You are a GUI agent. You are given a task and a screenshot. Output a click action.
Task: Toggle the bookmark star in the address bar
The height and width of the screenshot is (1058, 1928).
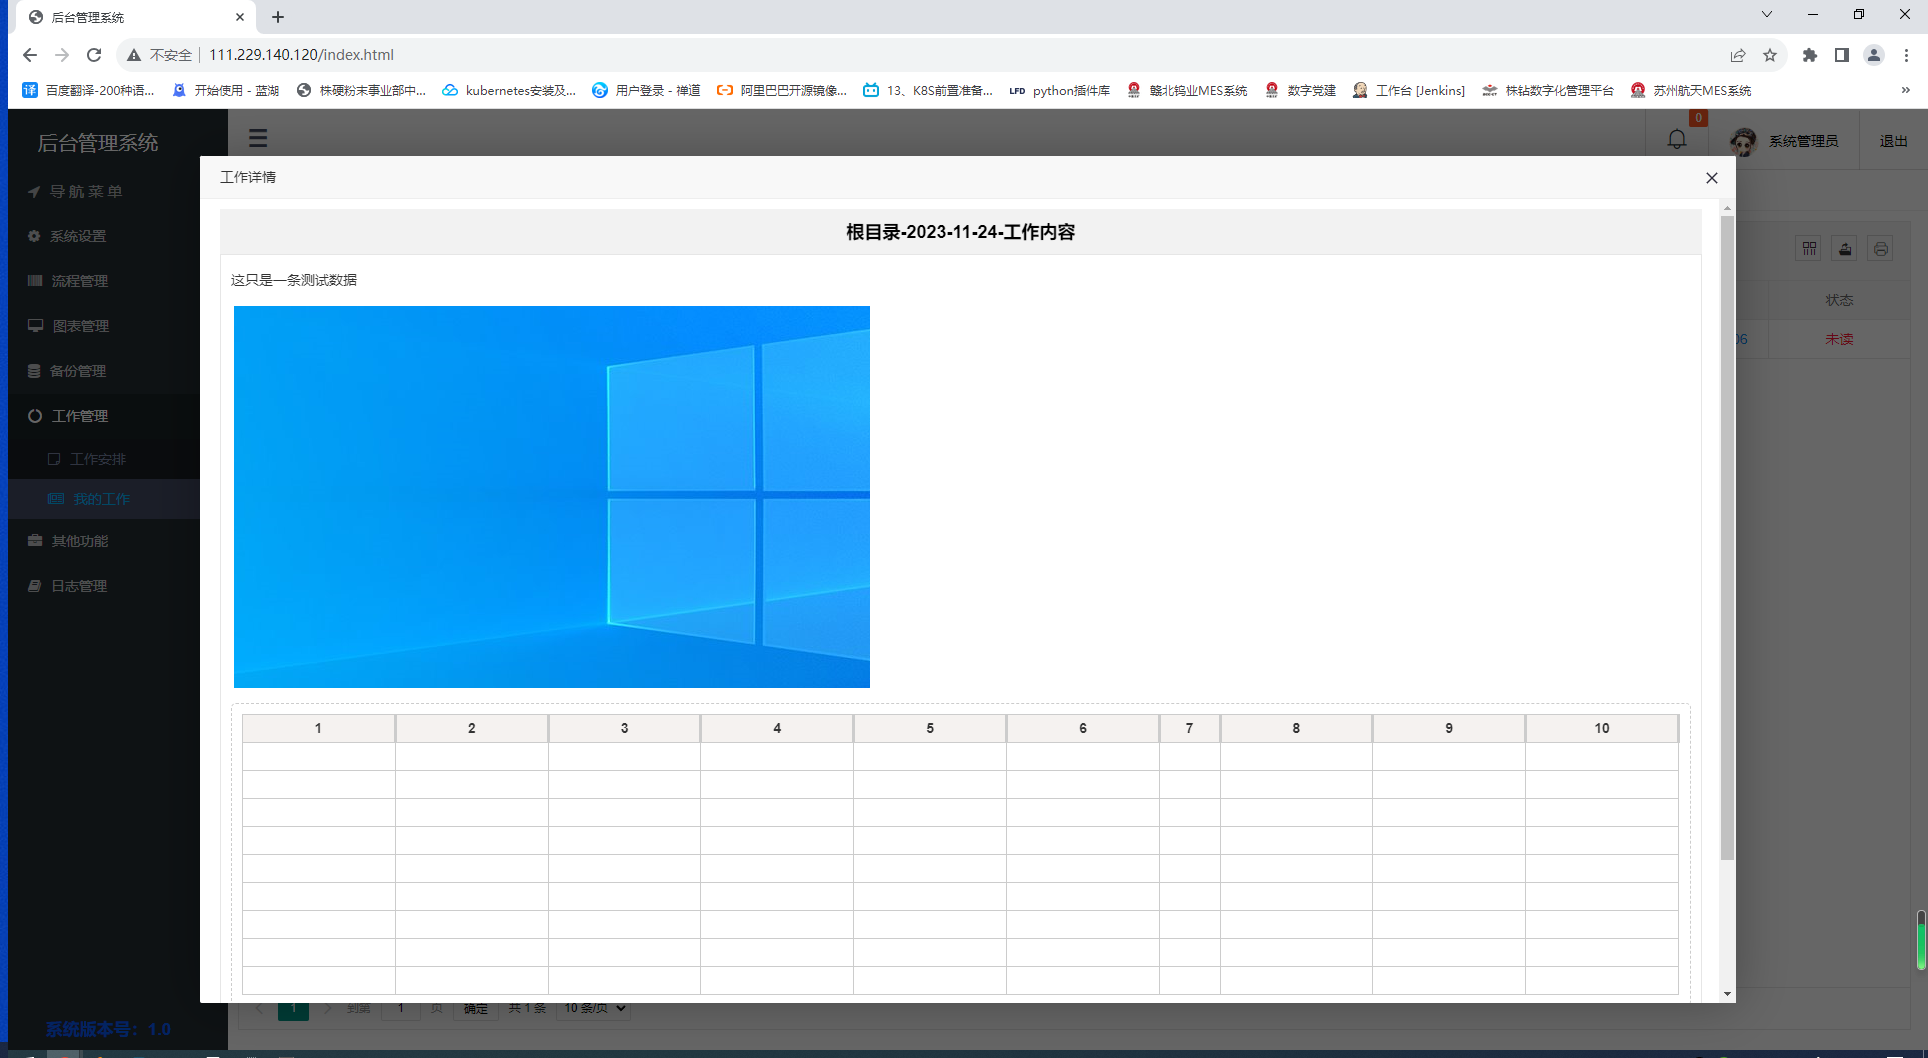pos(1771,55)
